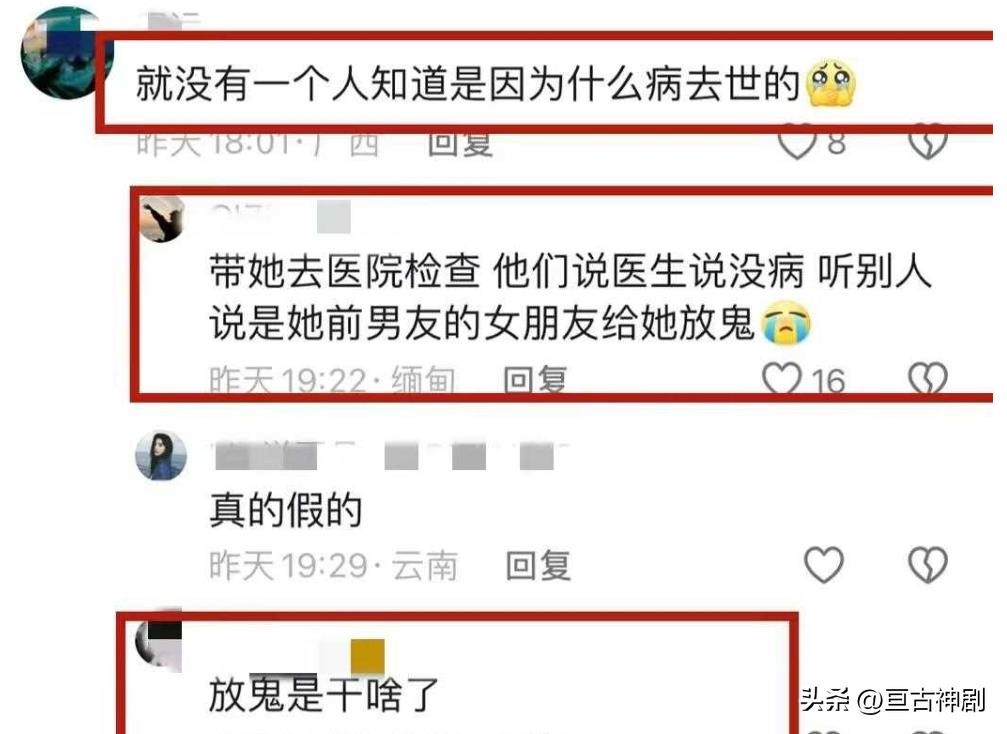Viewport: 1007px width, 734px height.
Task: Open avatar of the 缅甸 commenter
Action: pos(162,220)
